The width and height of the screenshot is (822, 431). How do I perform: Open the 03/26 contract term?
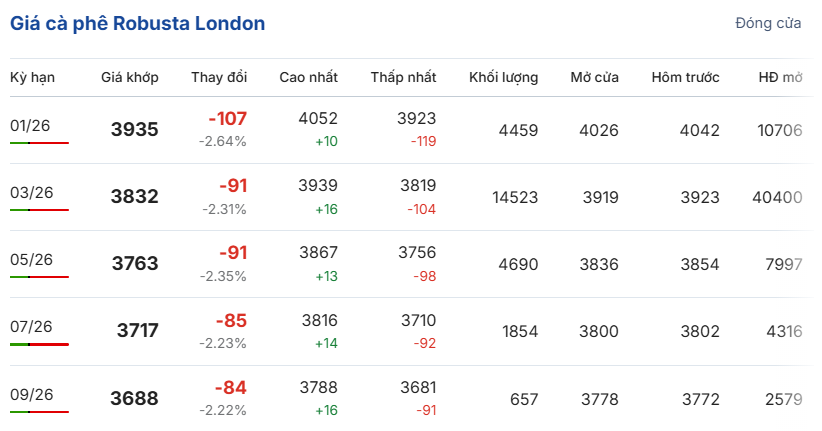[30, 193]
